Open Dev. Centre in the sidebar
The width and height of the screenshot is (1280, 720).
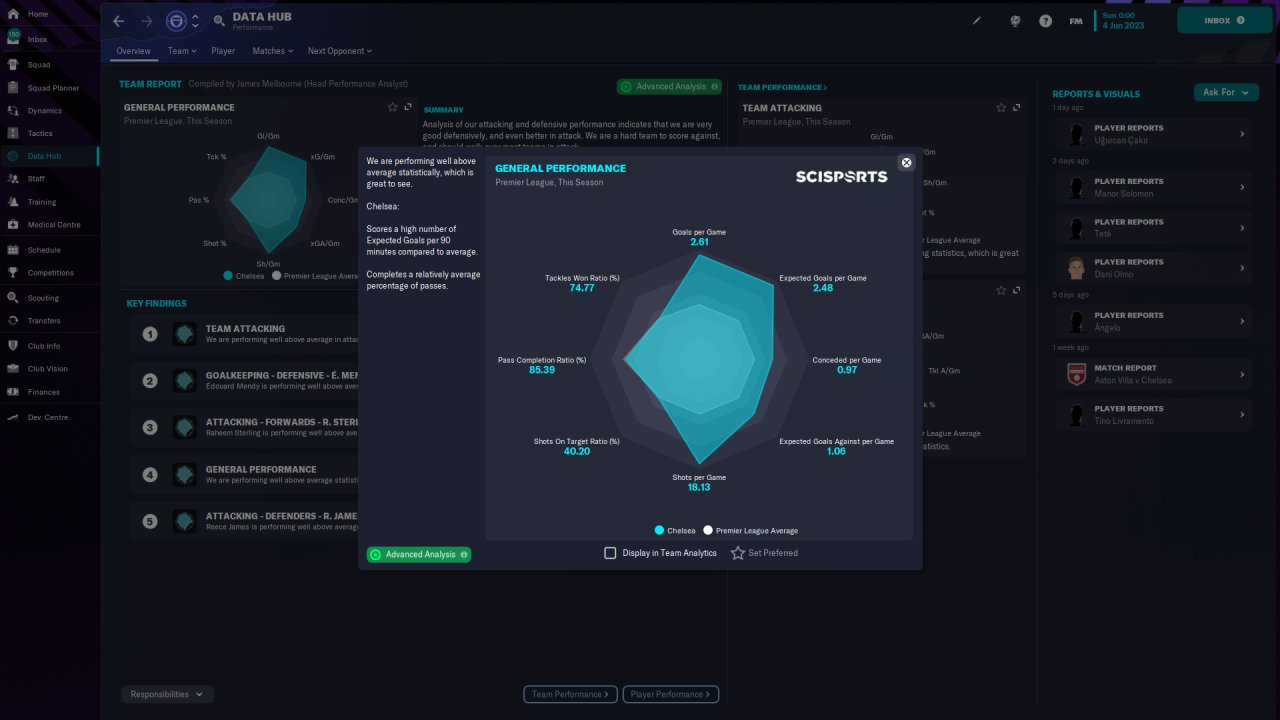(50, 417)
